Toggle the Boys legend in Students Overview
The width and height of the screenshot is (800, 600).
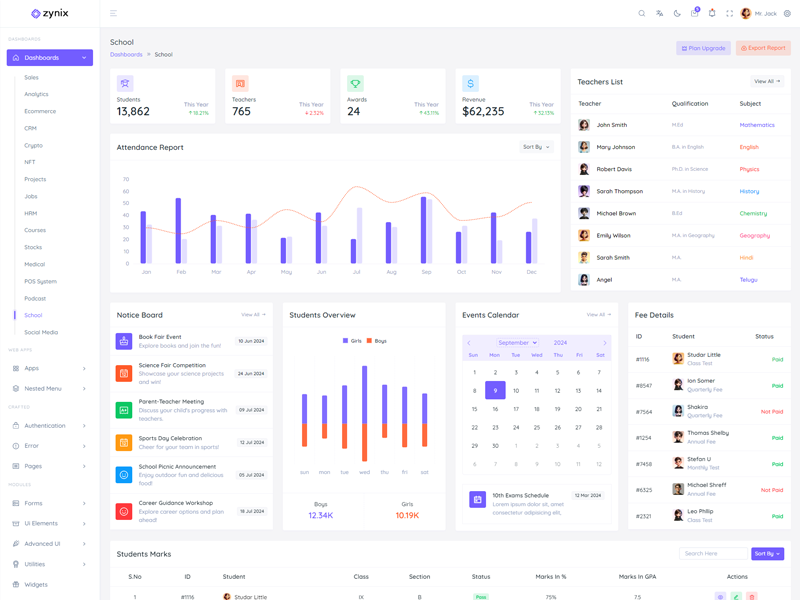(x=376, y=341)
